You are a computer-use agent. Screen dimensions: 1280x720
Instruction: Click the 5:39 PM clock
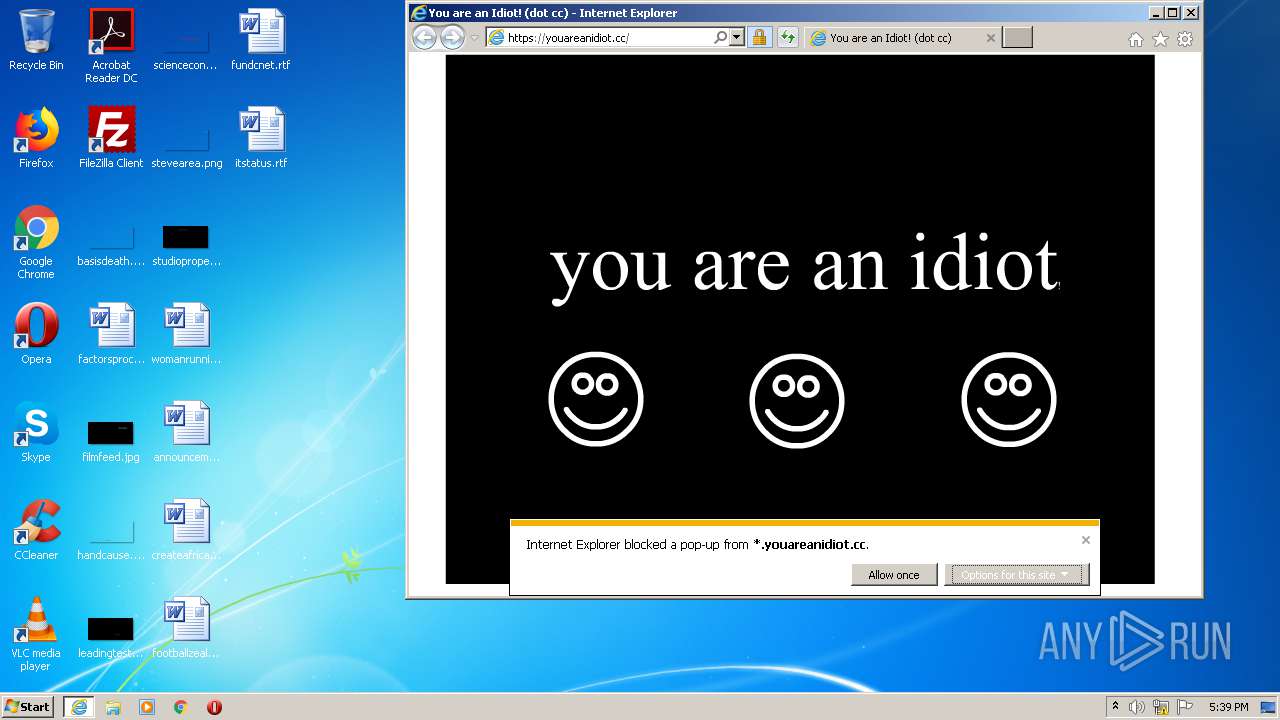(x=1228, y=707)
